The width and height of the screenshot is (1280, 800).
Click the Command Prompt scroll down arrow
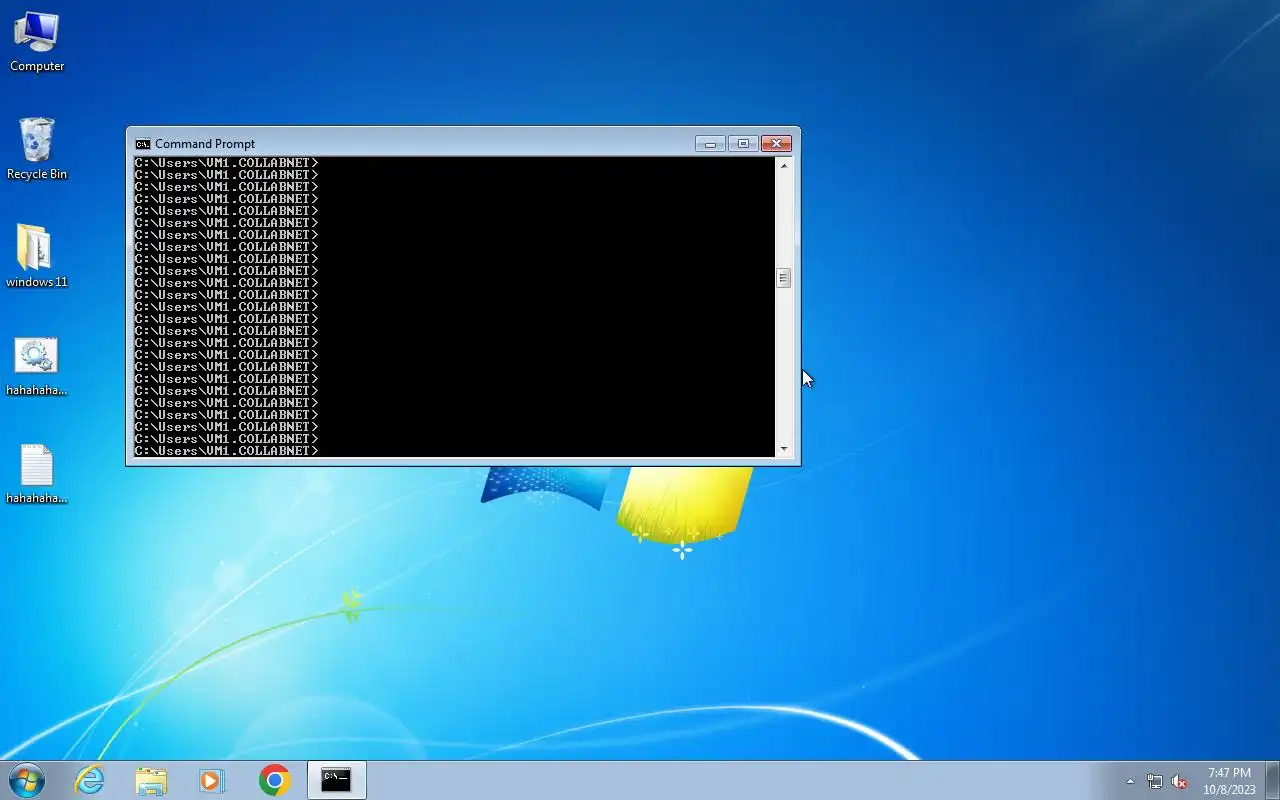[784, 449]
